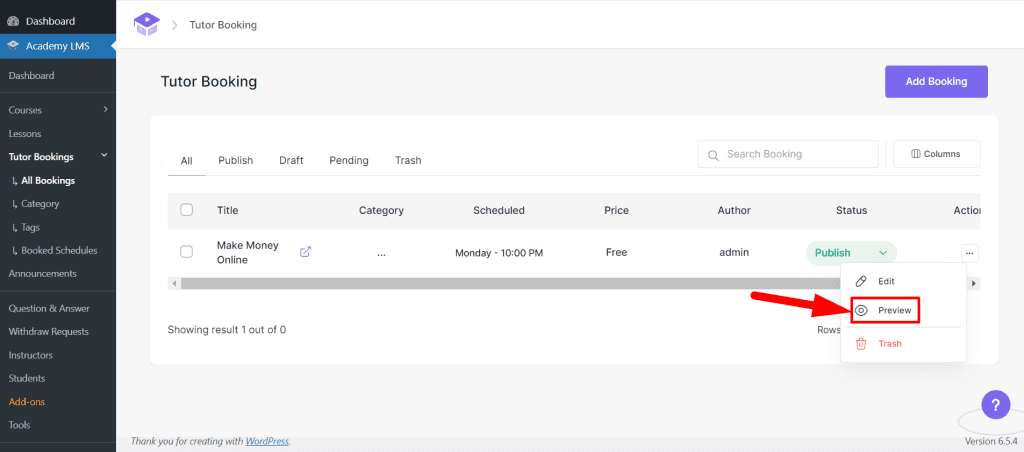This screenshot has width=1024, height=452.
Task: Go to Lessons in the sidebar
Action: [x=25, y=133]
